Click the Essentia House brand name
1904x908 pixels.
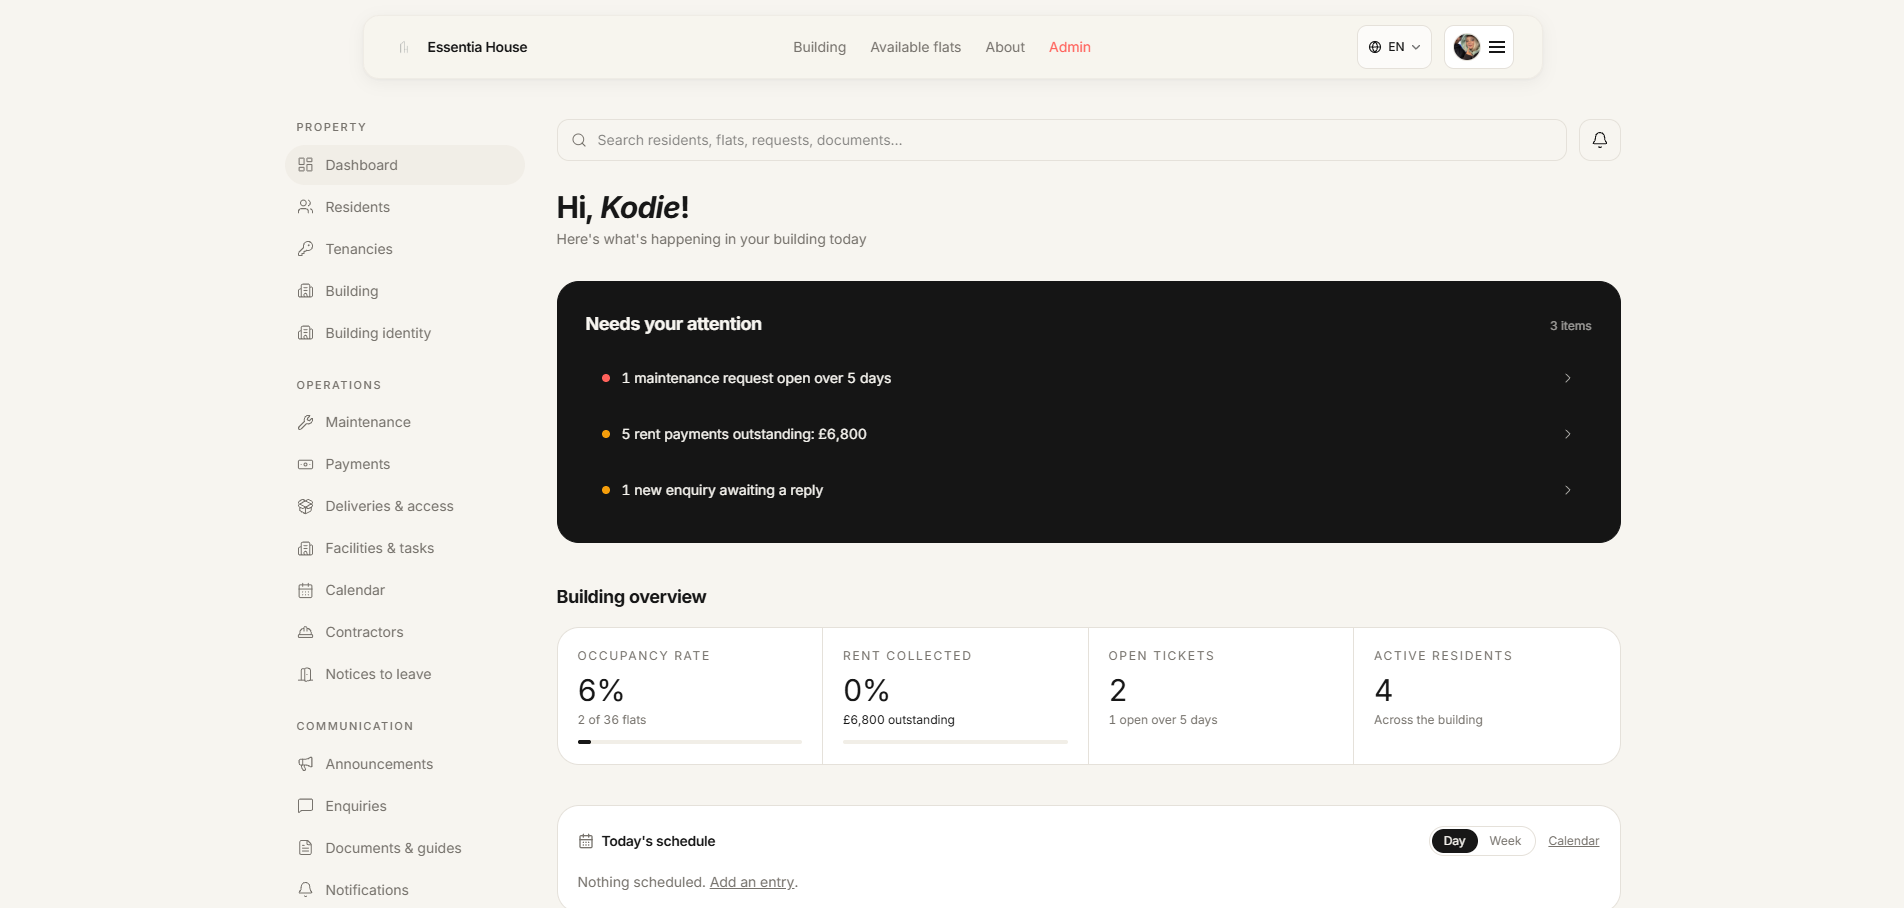pyautogui.click(x=477, y=47)
